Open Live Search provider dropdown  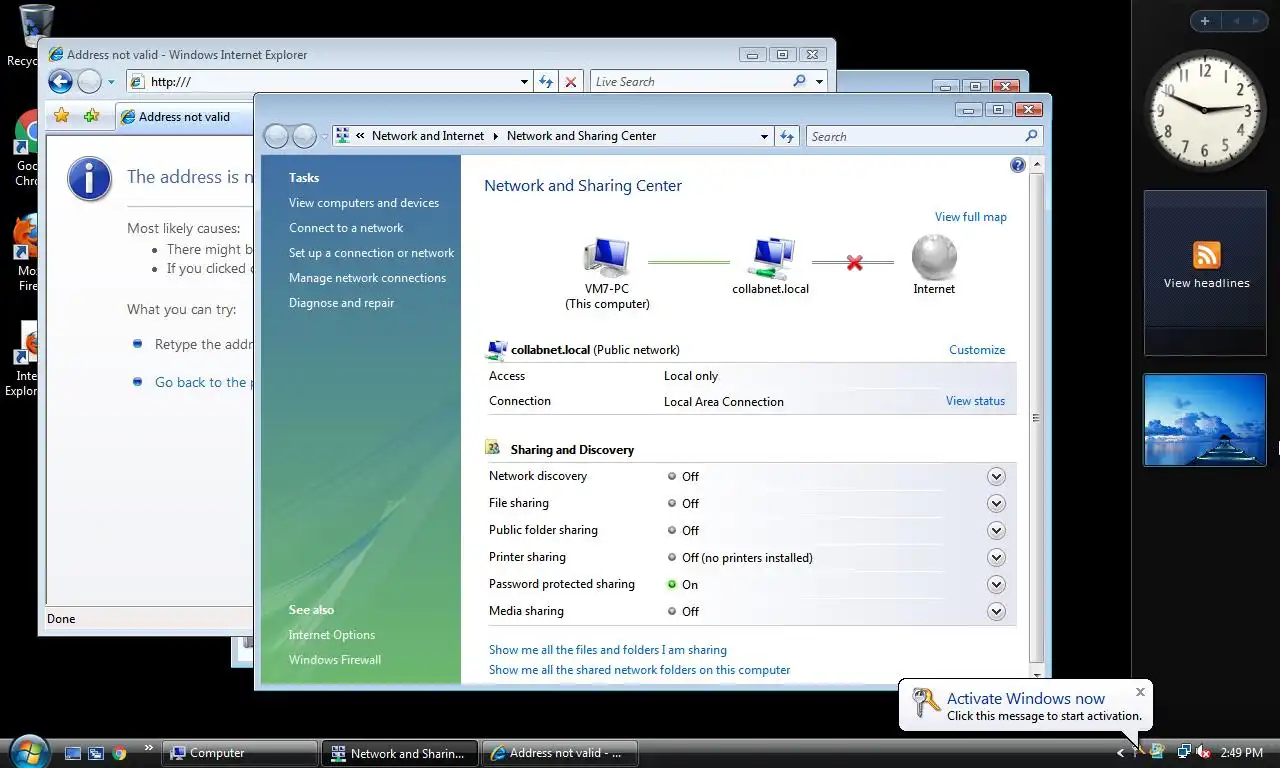point(820,82)
